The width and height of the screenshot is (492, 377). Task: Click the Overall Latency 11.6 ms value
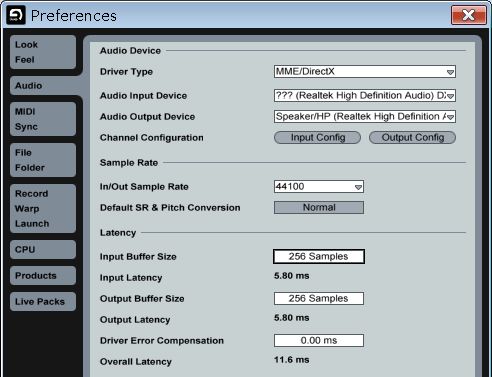tap(292, 360)
